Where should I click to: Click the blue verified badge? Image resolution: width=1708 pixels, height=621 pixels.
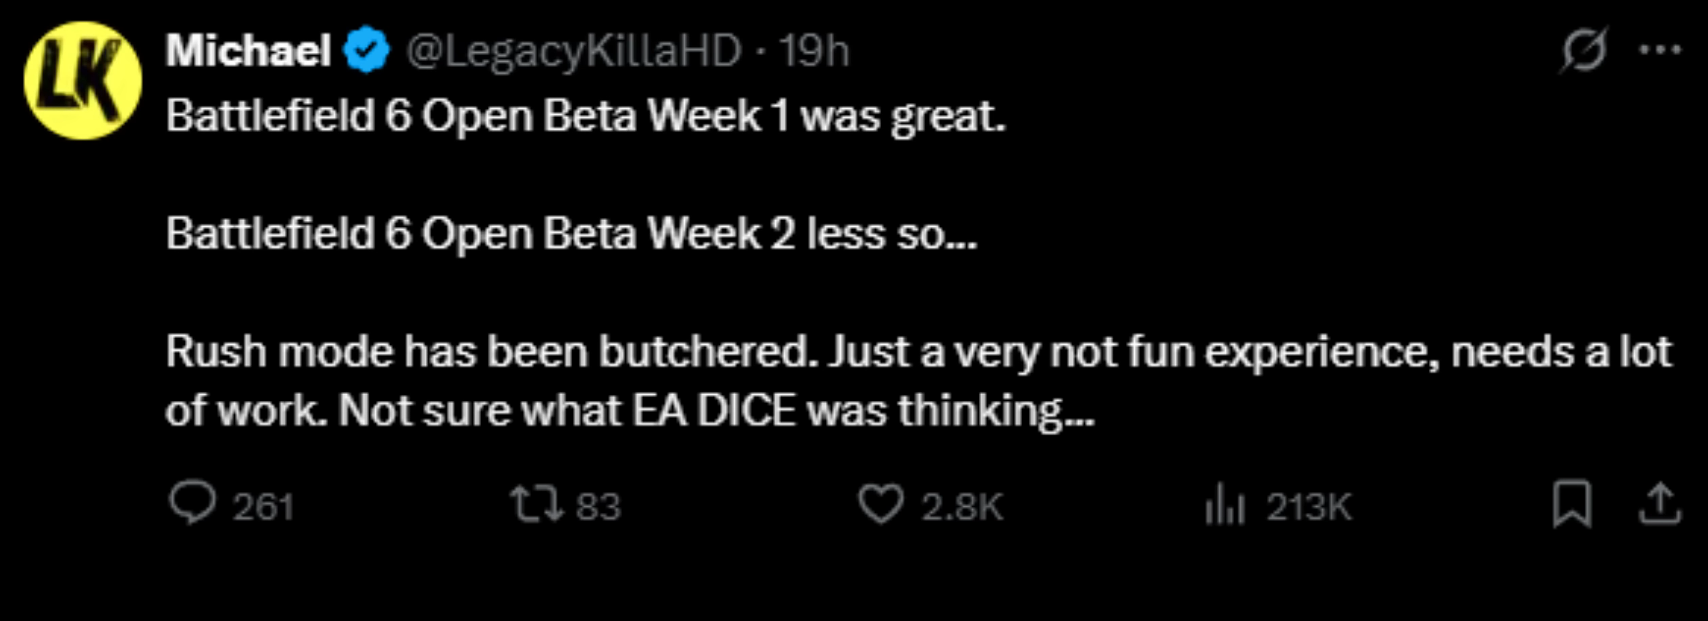367,51
